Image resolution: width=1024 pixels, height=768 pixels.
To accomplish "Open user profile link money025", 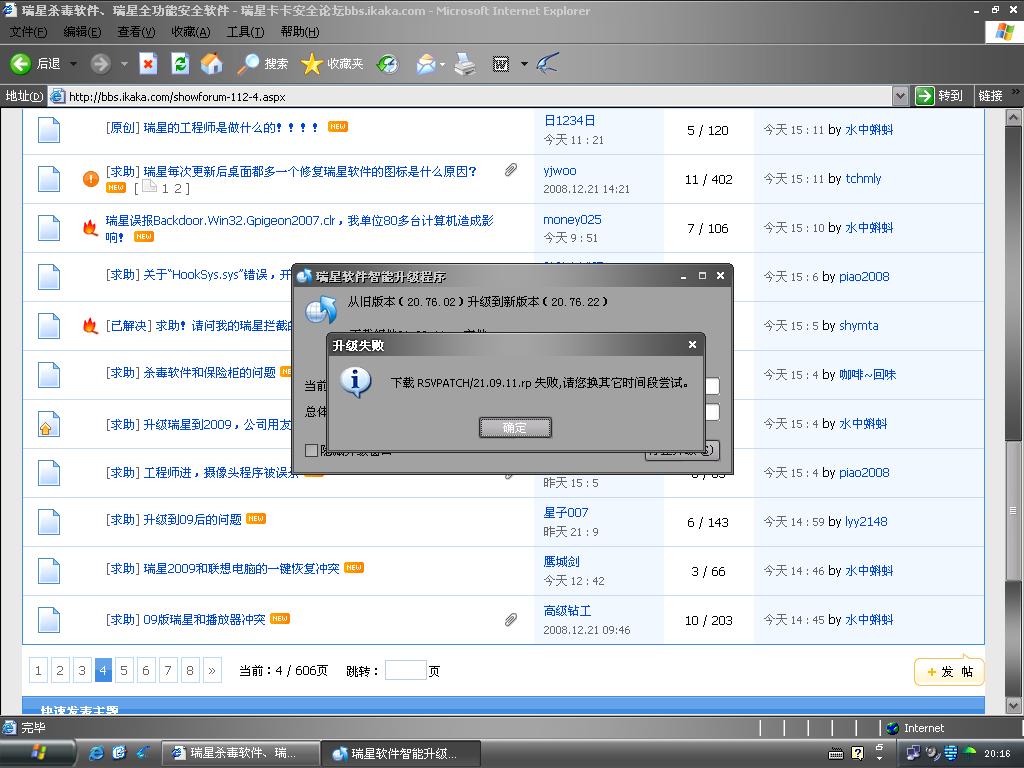I will [572, 219].
